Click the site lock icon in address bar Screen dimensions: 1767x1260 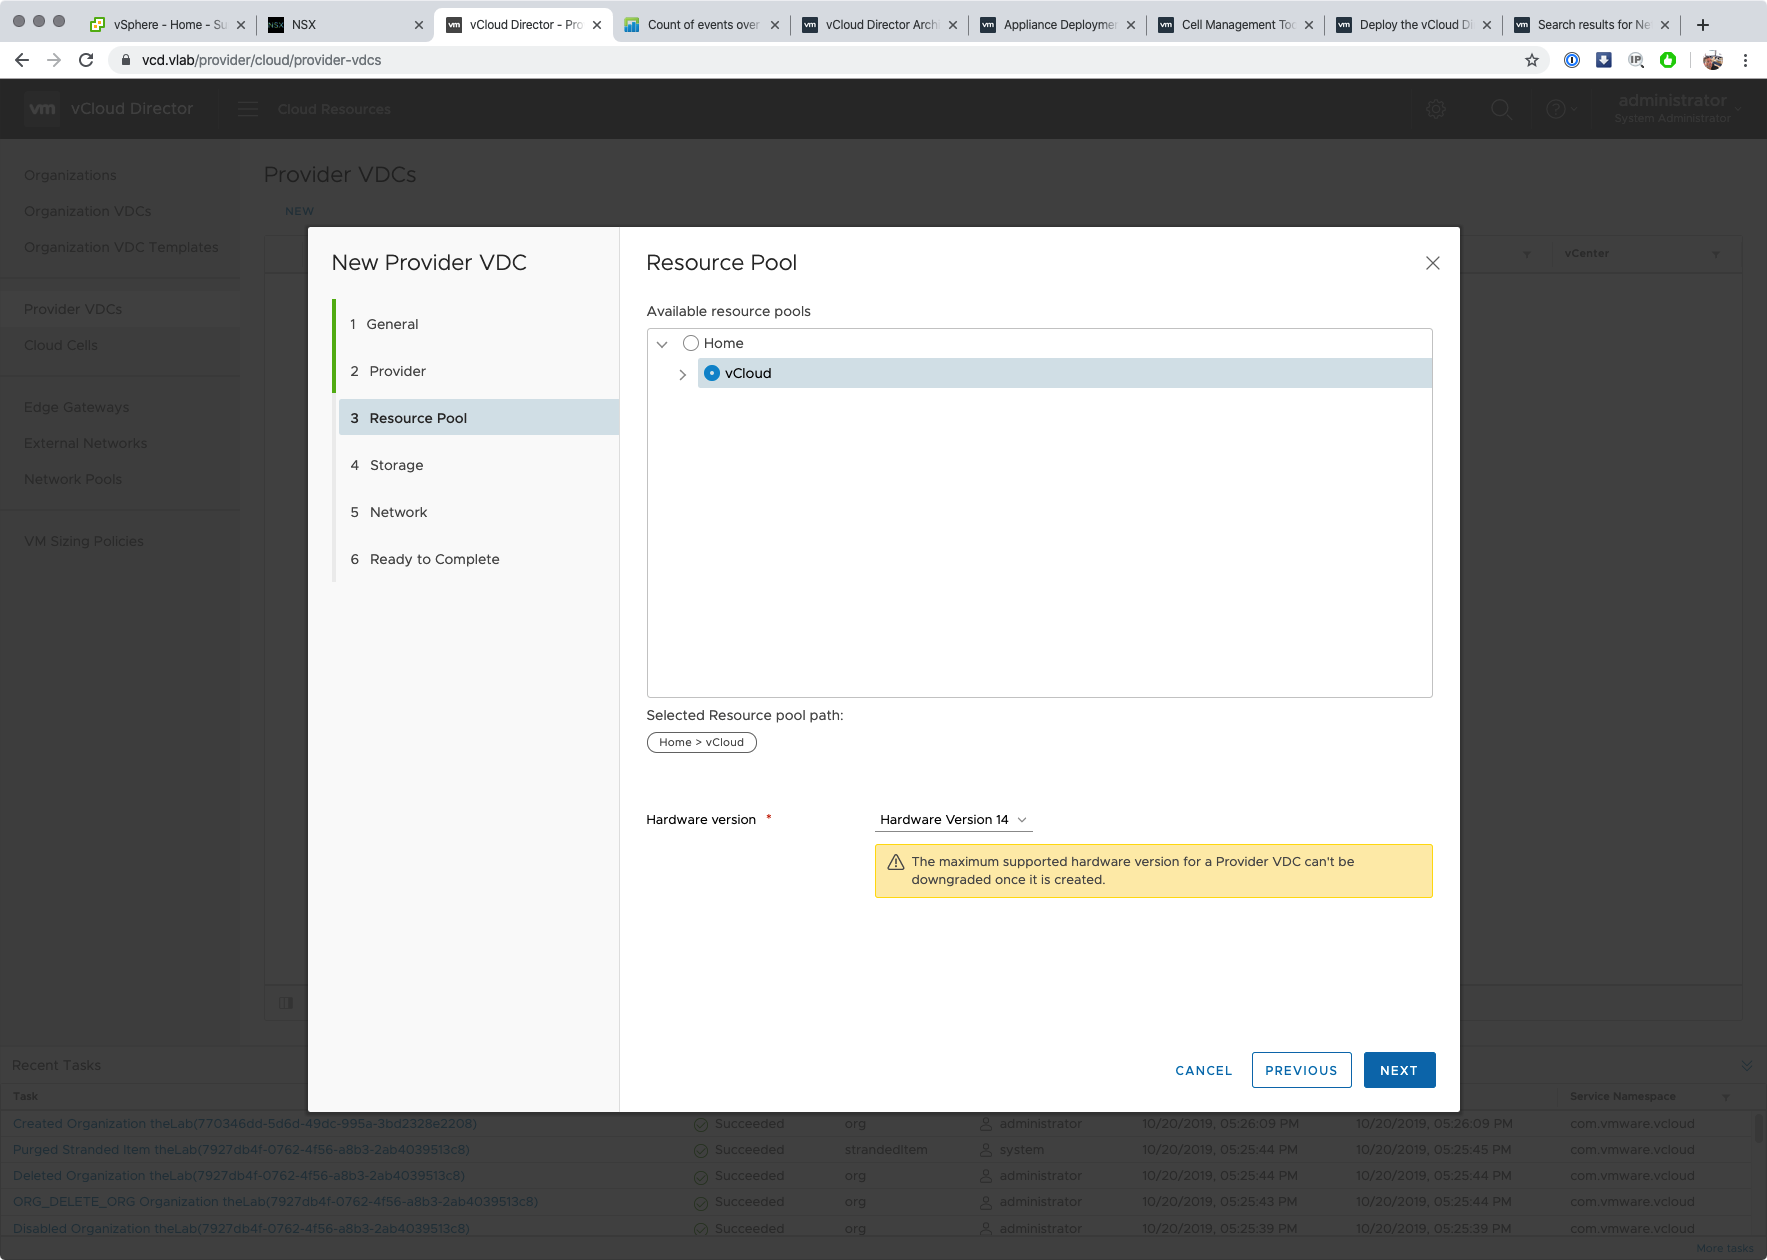pos(126,60)
